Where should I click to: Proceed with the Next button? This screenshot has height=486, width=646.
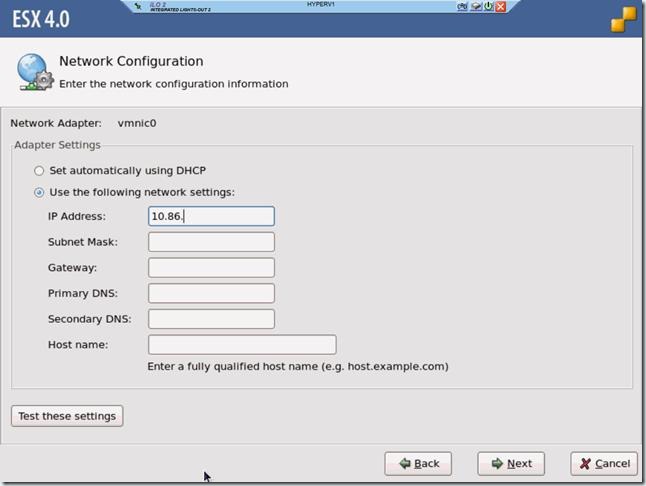(511, 464)
